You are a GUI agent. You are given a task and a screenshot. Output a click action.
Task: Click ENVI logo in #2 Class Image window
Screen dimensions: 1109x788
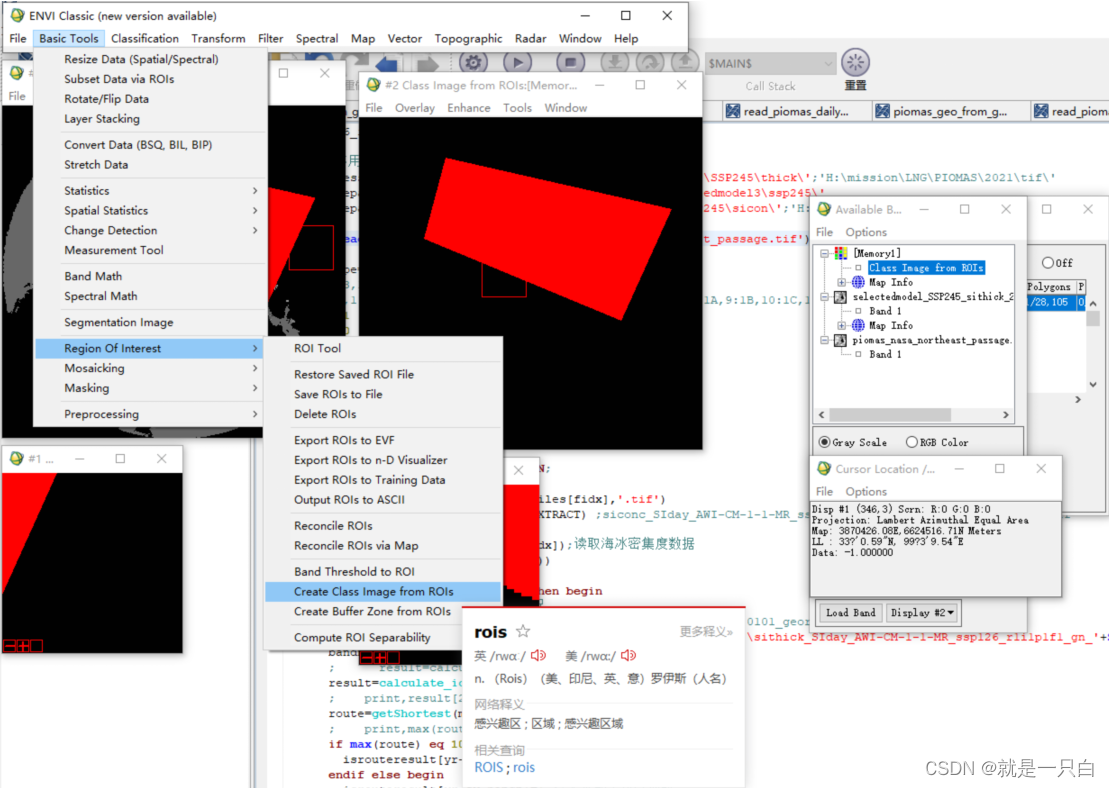pyautogui.click(x=374, y=85)
